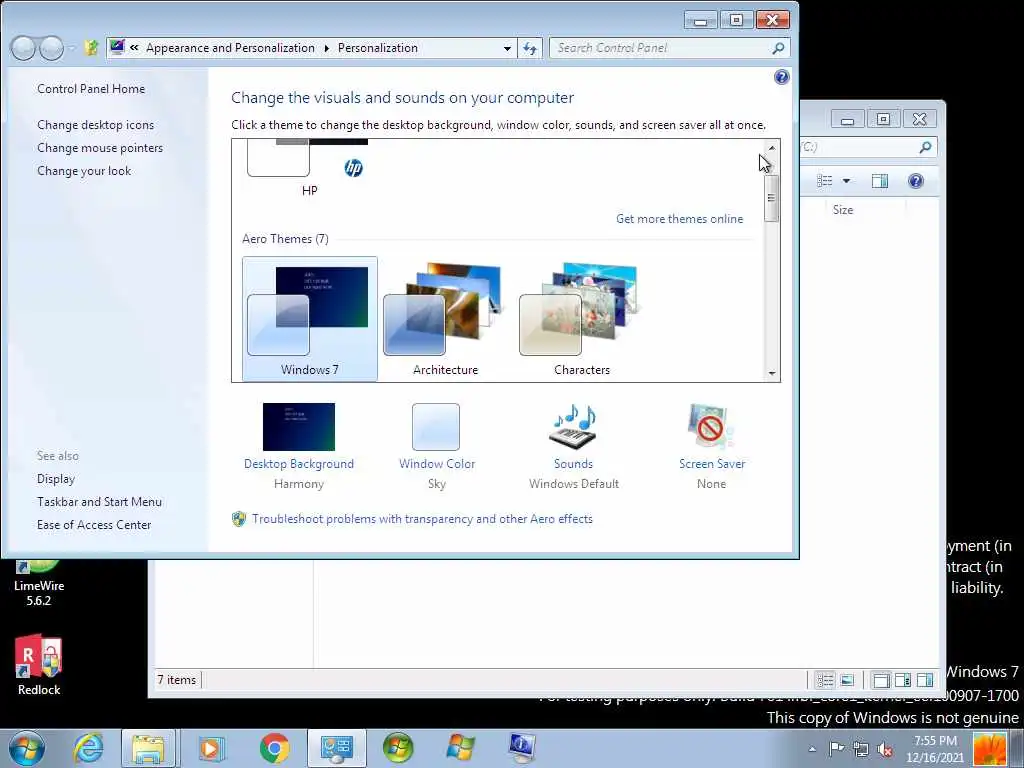
Task: Open Change mouse pointers link
Action: (100, 148)
